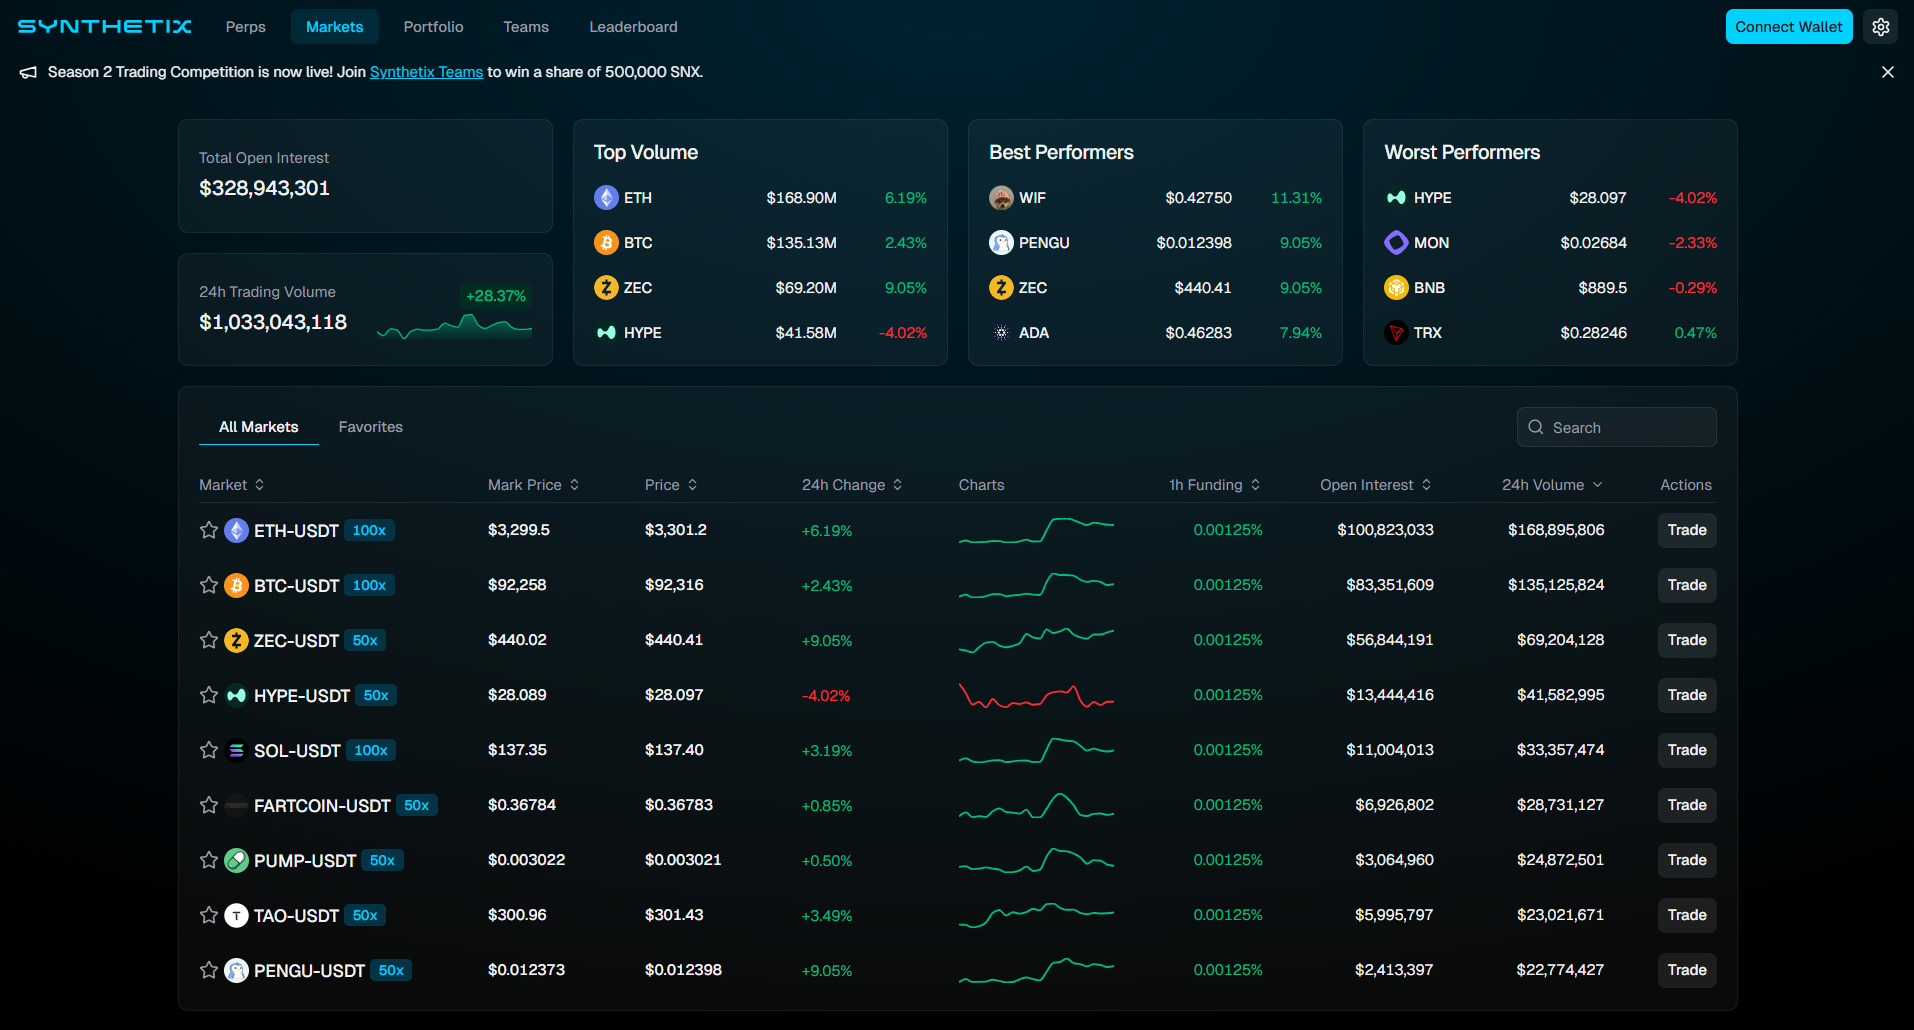
Task: Click the WIF icon in Best Performers
Action: pyautogui.click(x=1001, y=198)
